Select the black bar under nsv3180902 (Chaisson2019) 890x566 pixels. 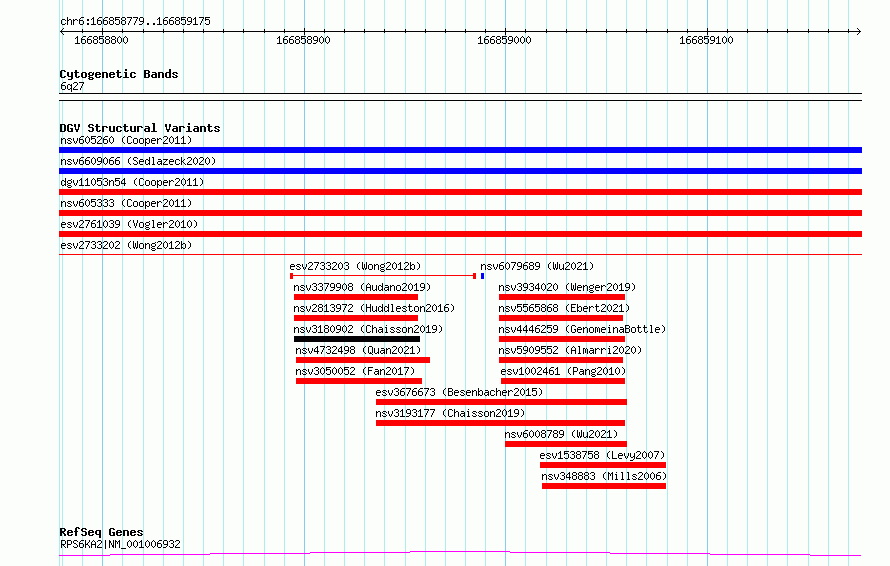point(357,339)
